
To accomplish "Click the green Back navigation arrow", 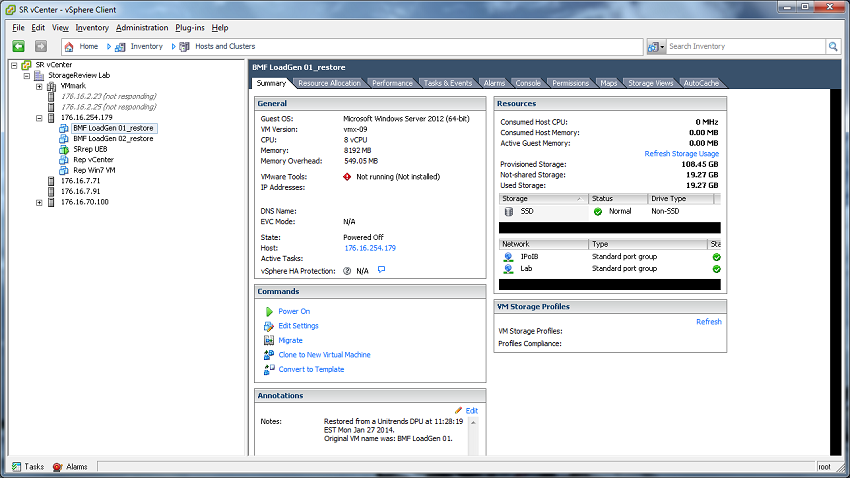I will pyautogui.click(x=18, y=47).
